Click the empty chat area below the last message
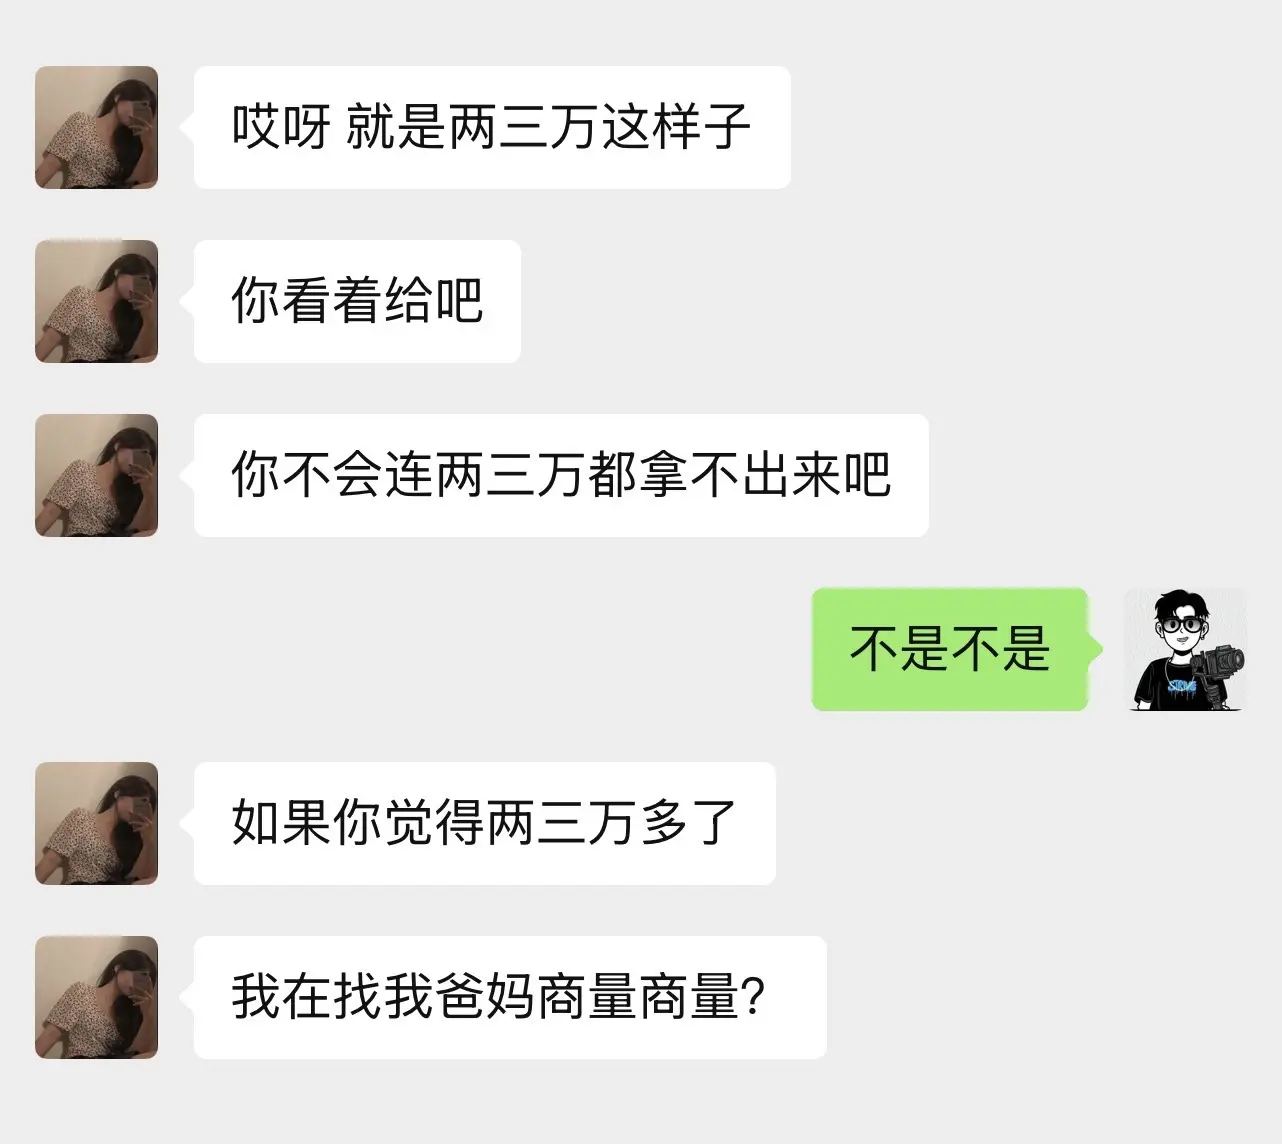 point(640,1102)
